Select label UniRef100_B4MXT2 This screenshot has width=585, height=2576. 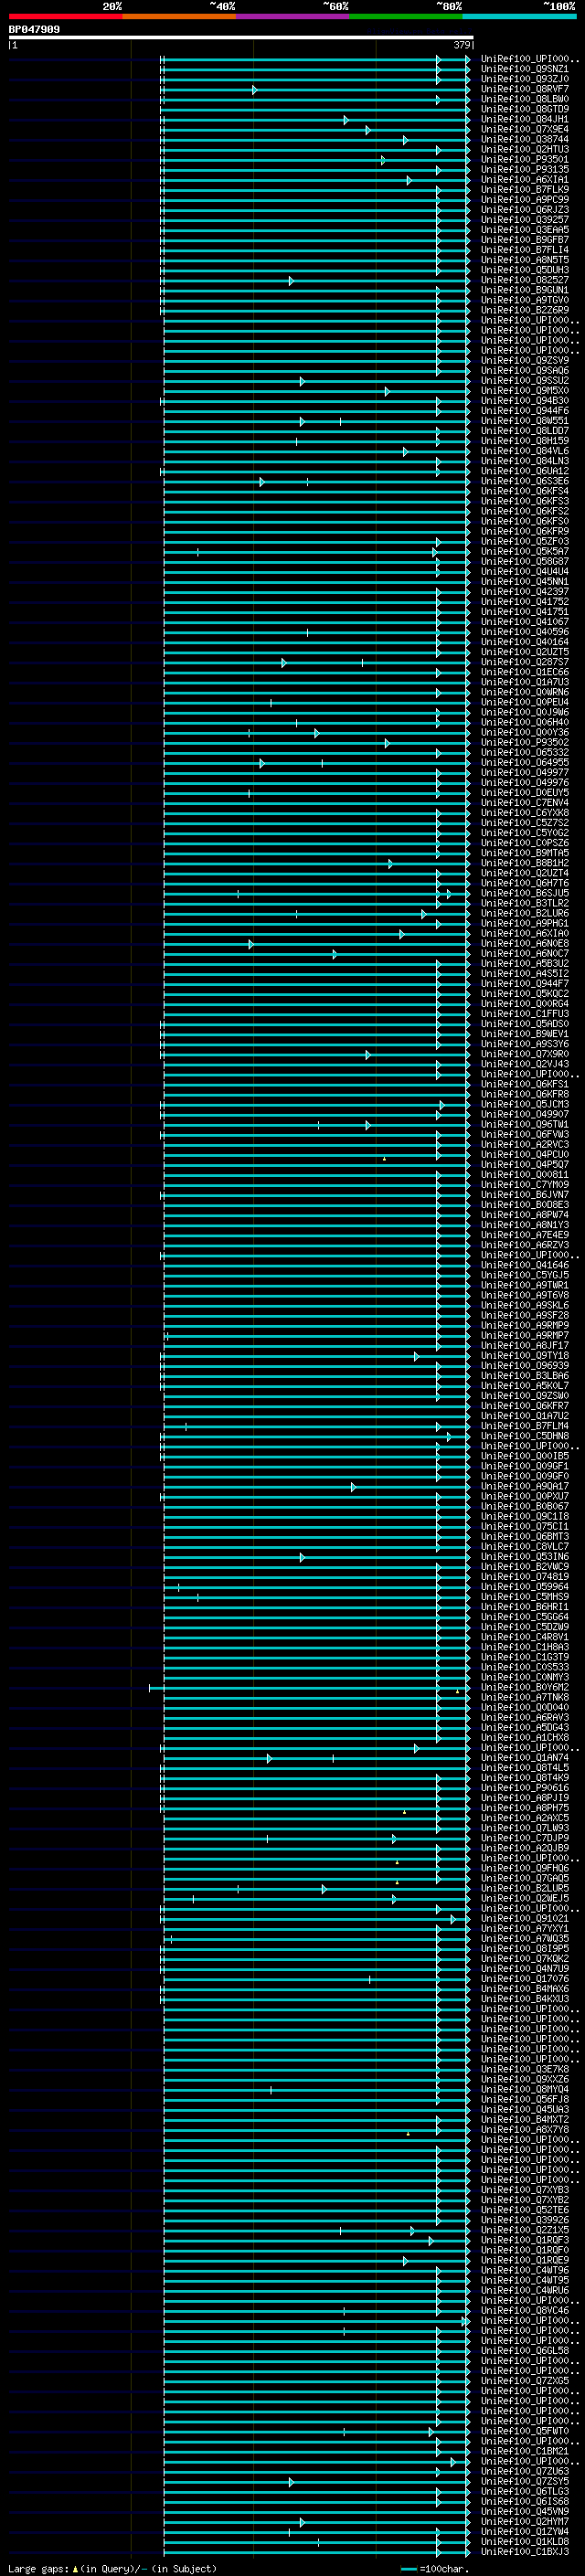pos(525,2119)
